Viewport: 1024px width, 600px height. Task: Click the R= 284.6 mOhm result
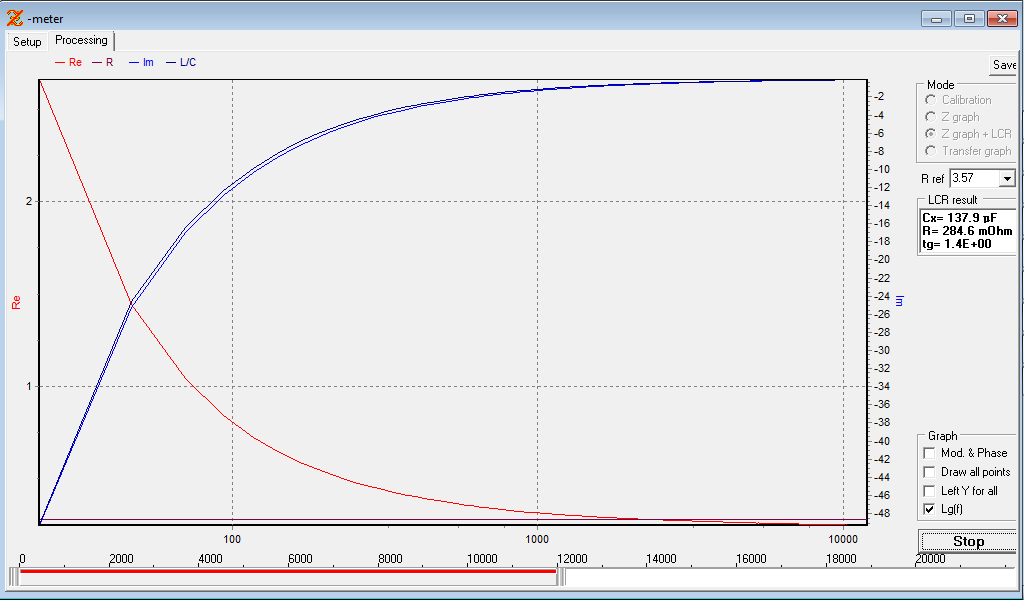(x=967, y=231)
